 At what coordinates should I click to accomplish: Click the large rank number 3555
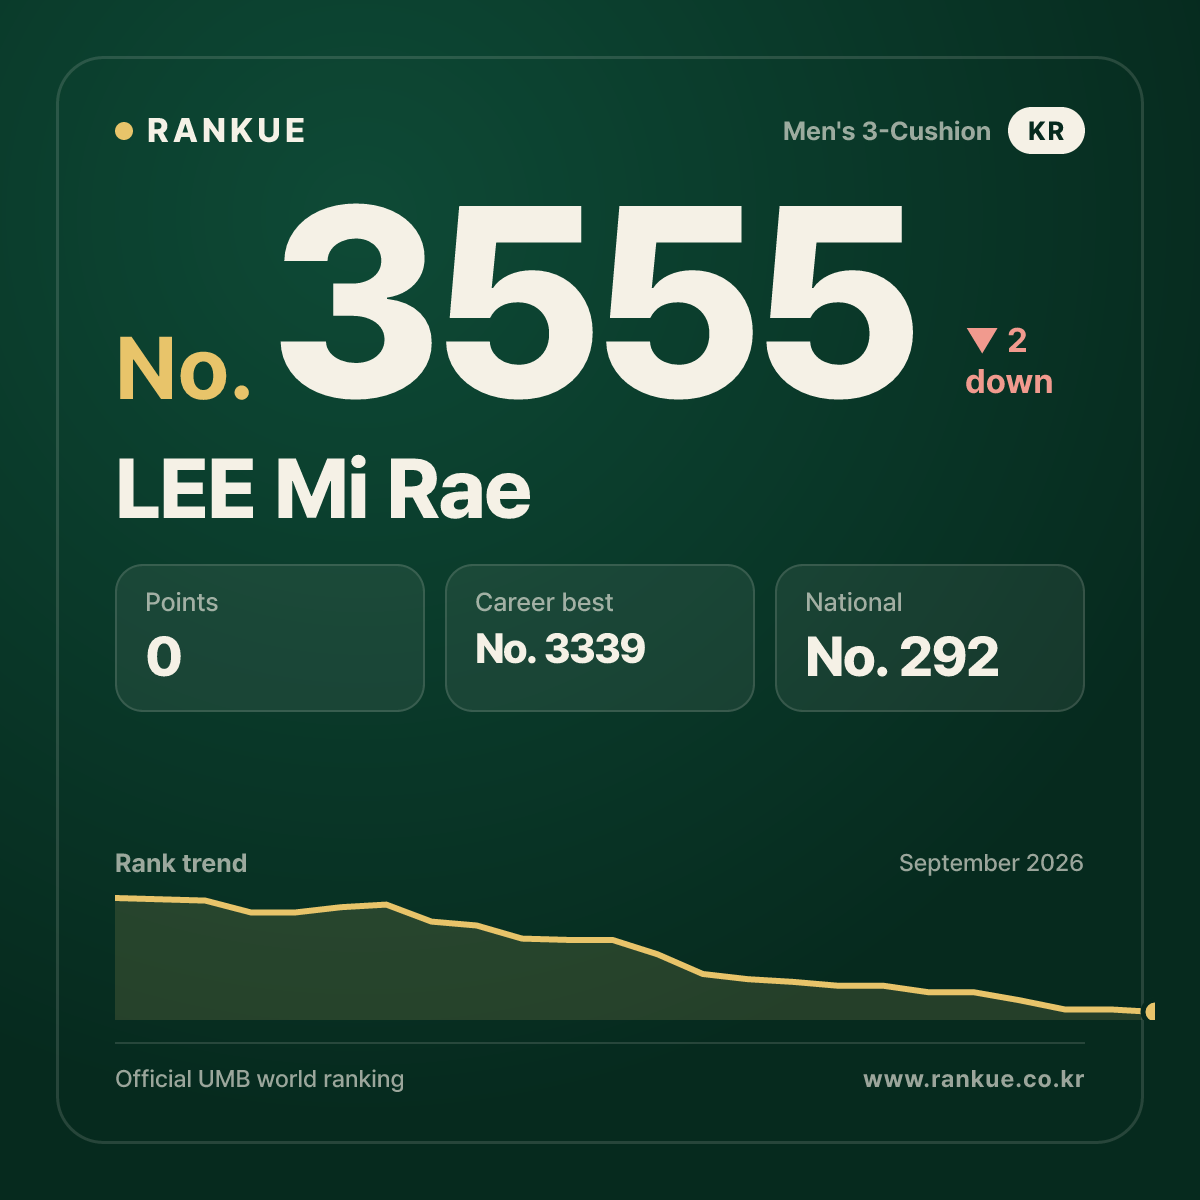click(x=596, y=300)
